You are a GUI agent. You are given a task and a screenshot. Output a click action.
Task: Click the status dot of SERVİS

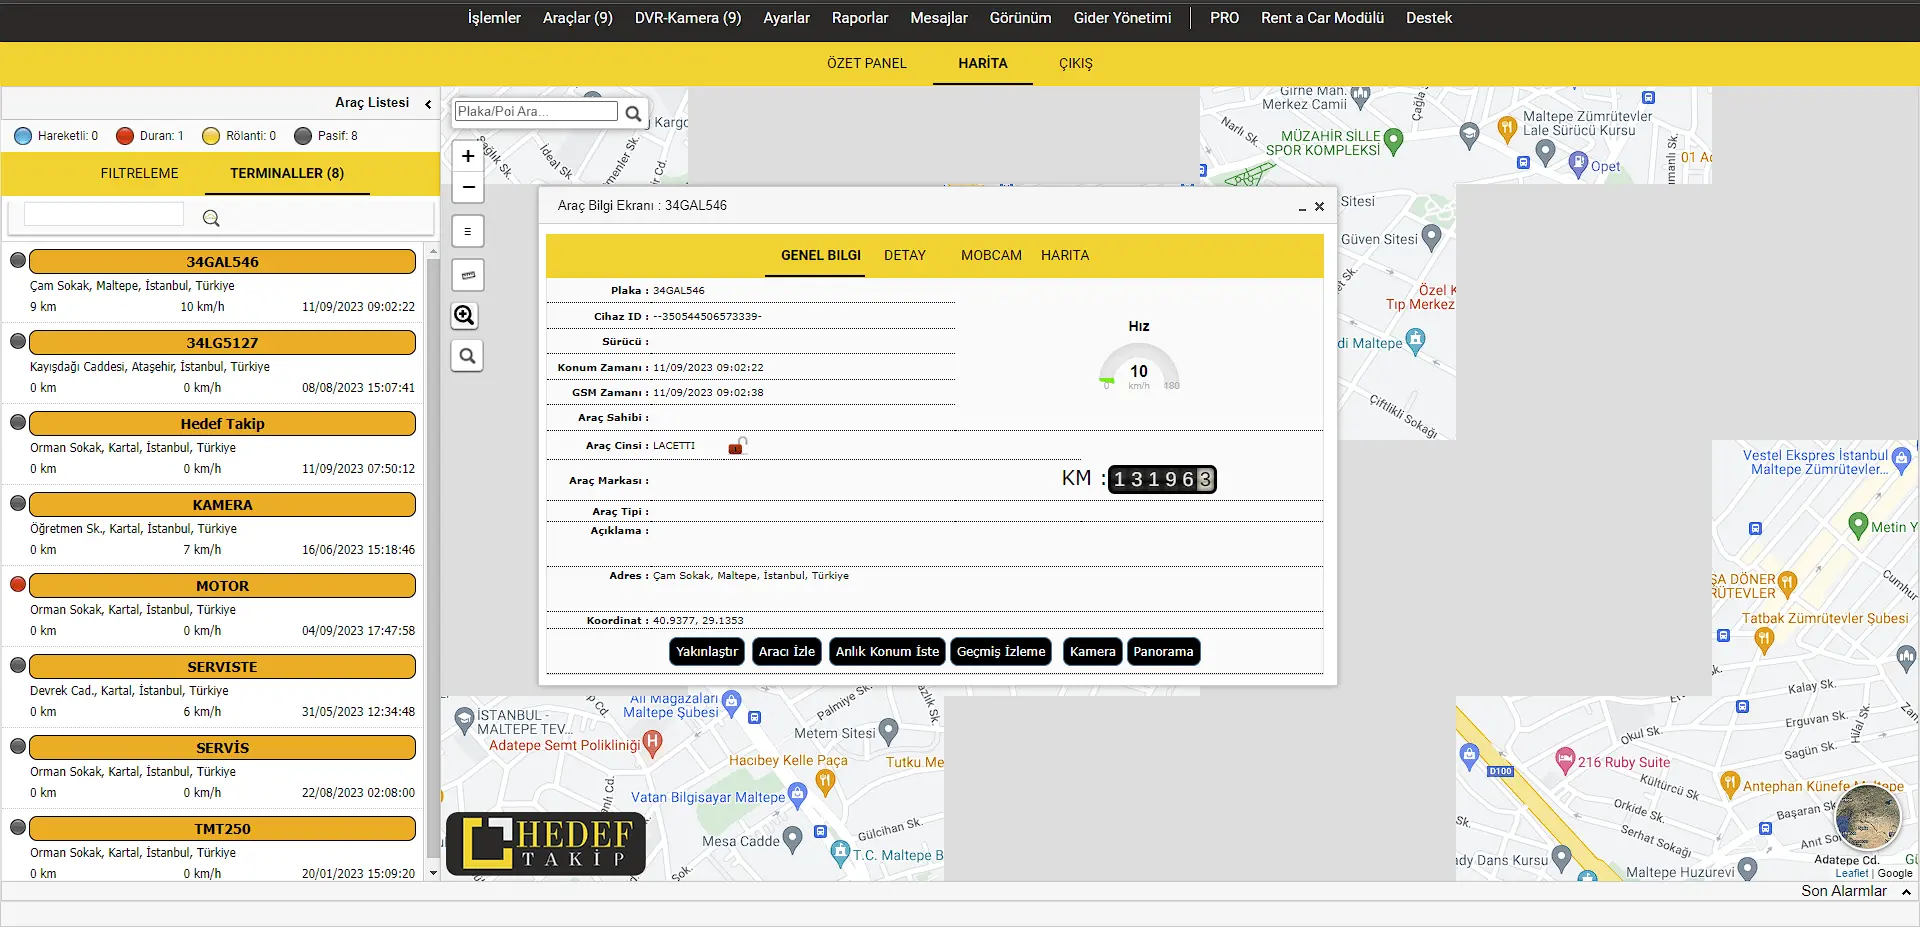[18, 746]
